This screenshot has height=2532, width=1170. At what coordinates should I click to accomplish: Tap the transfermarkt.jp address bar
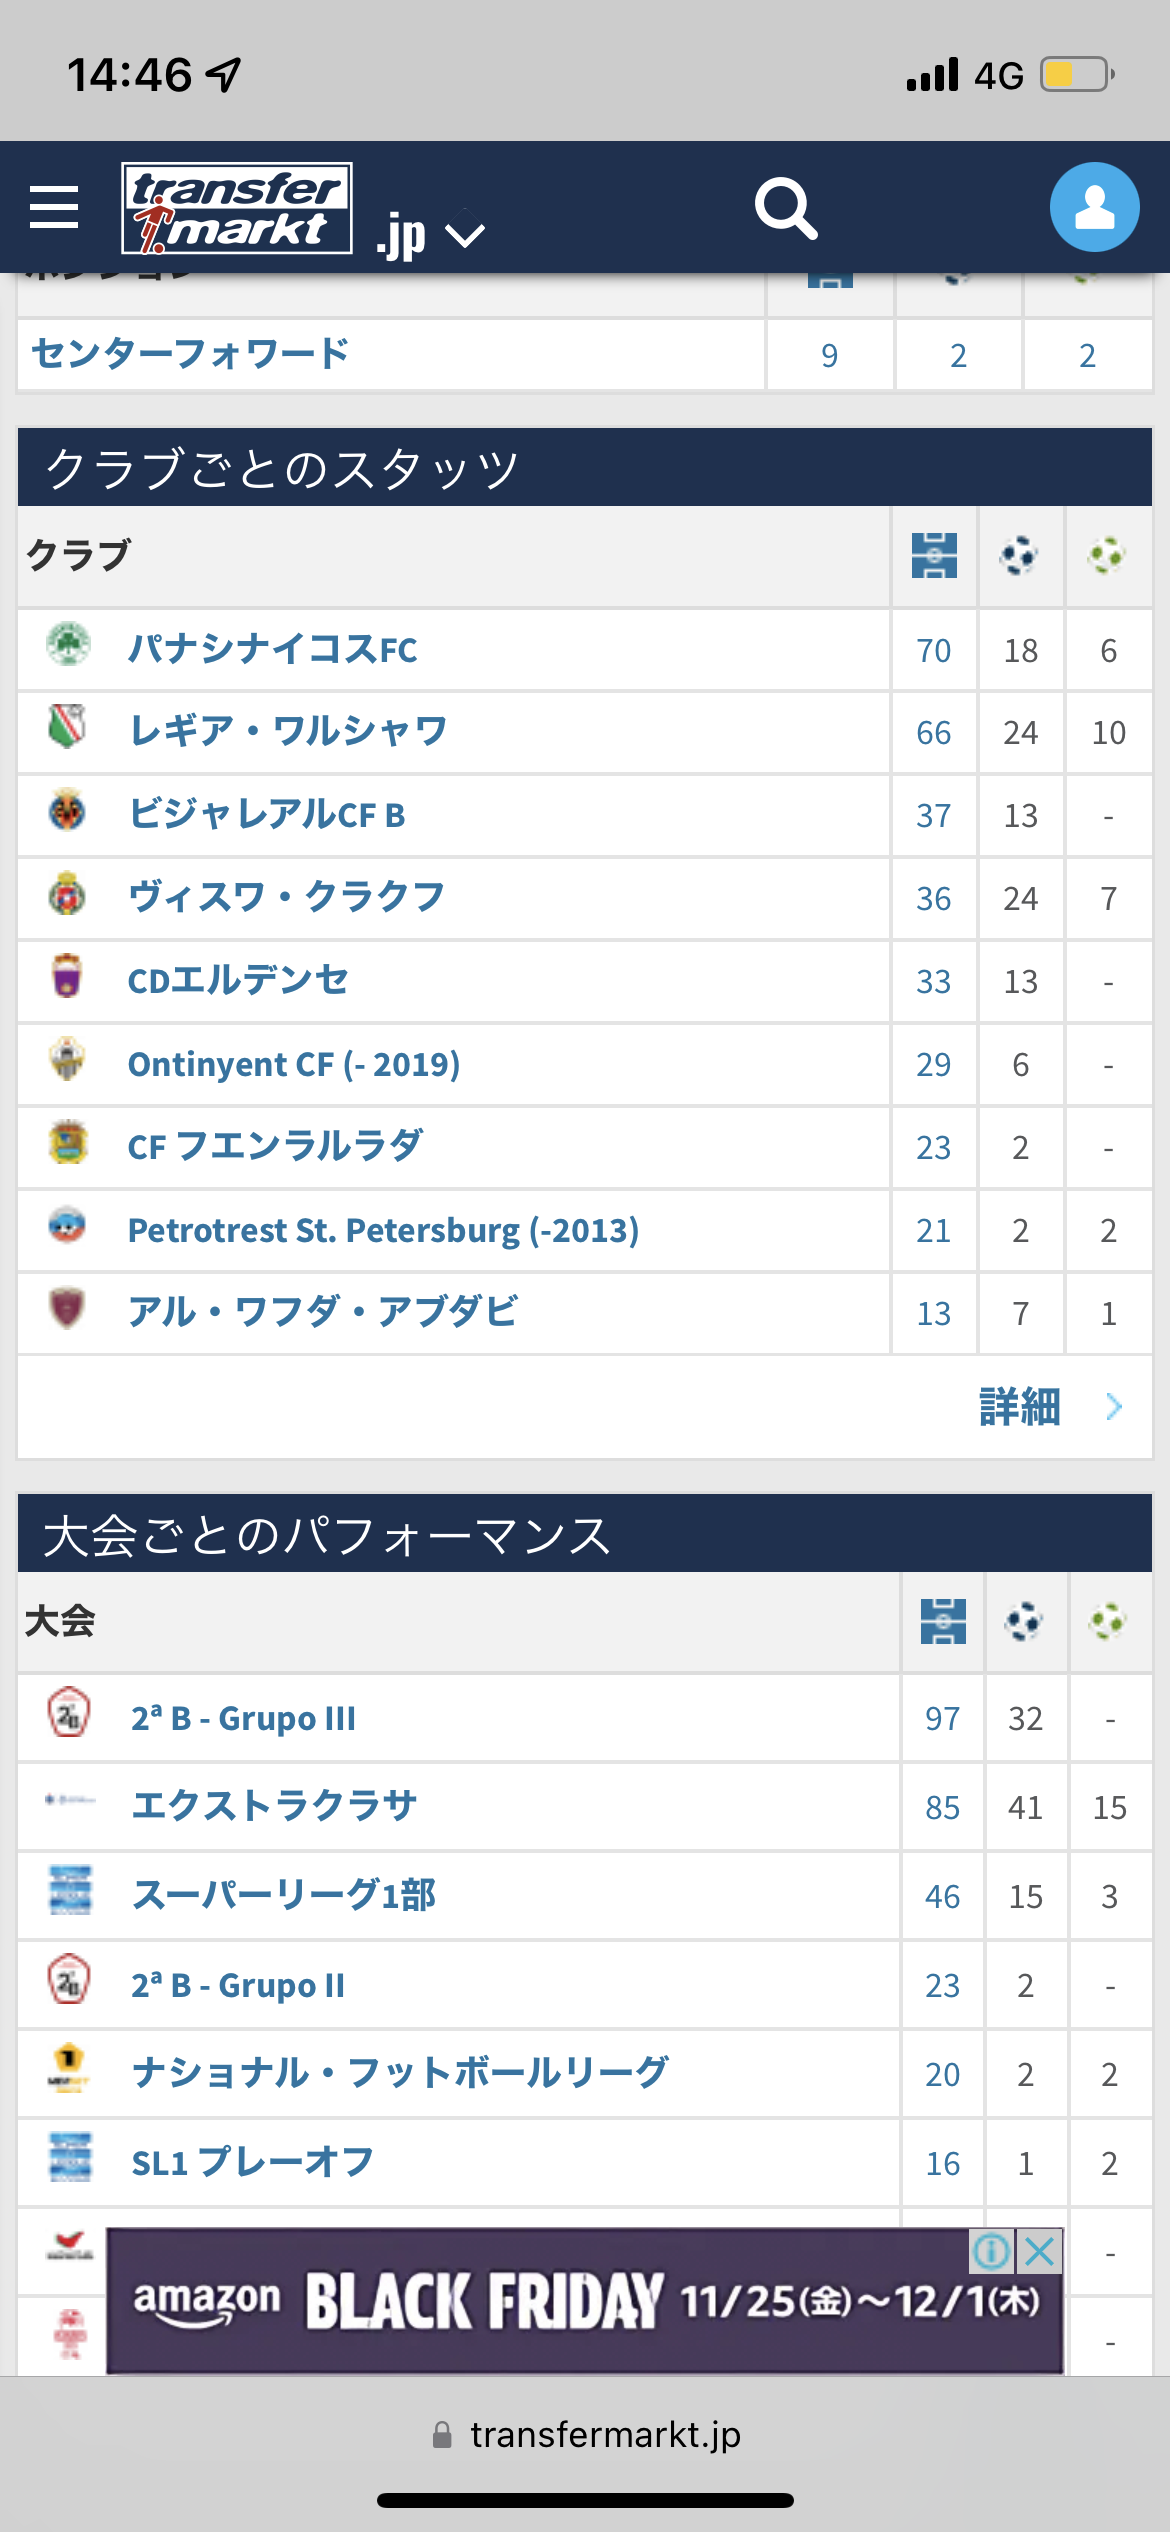585,2435
